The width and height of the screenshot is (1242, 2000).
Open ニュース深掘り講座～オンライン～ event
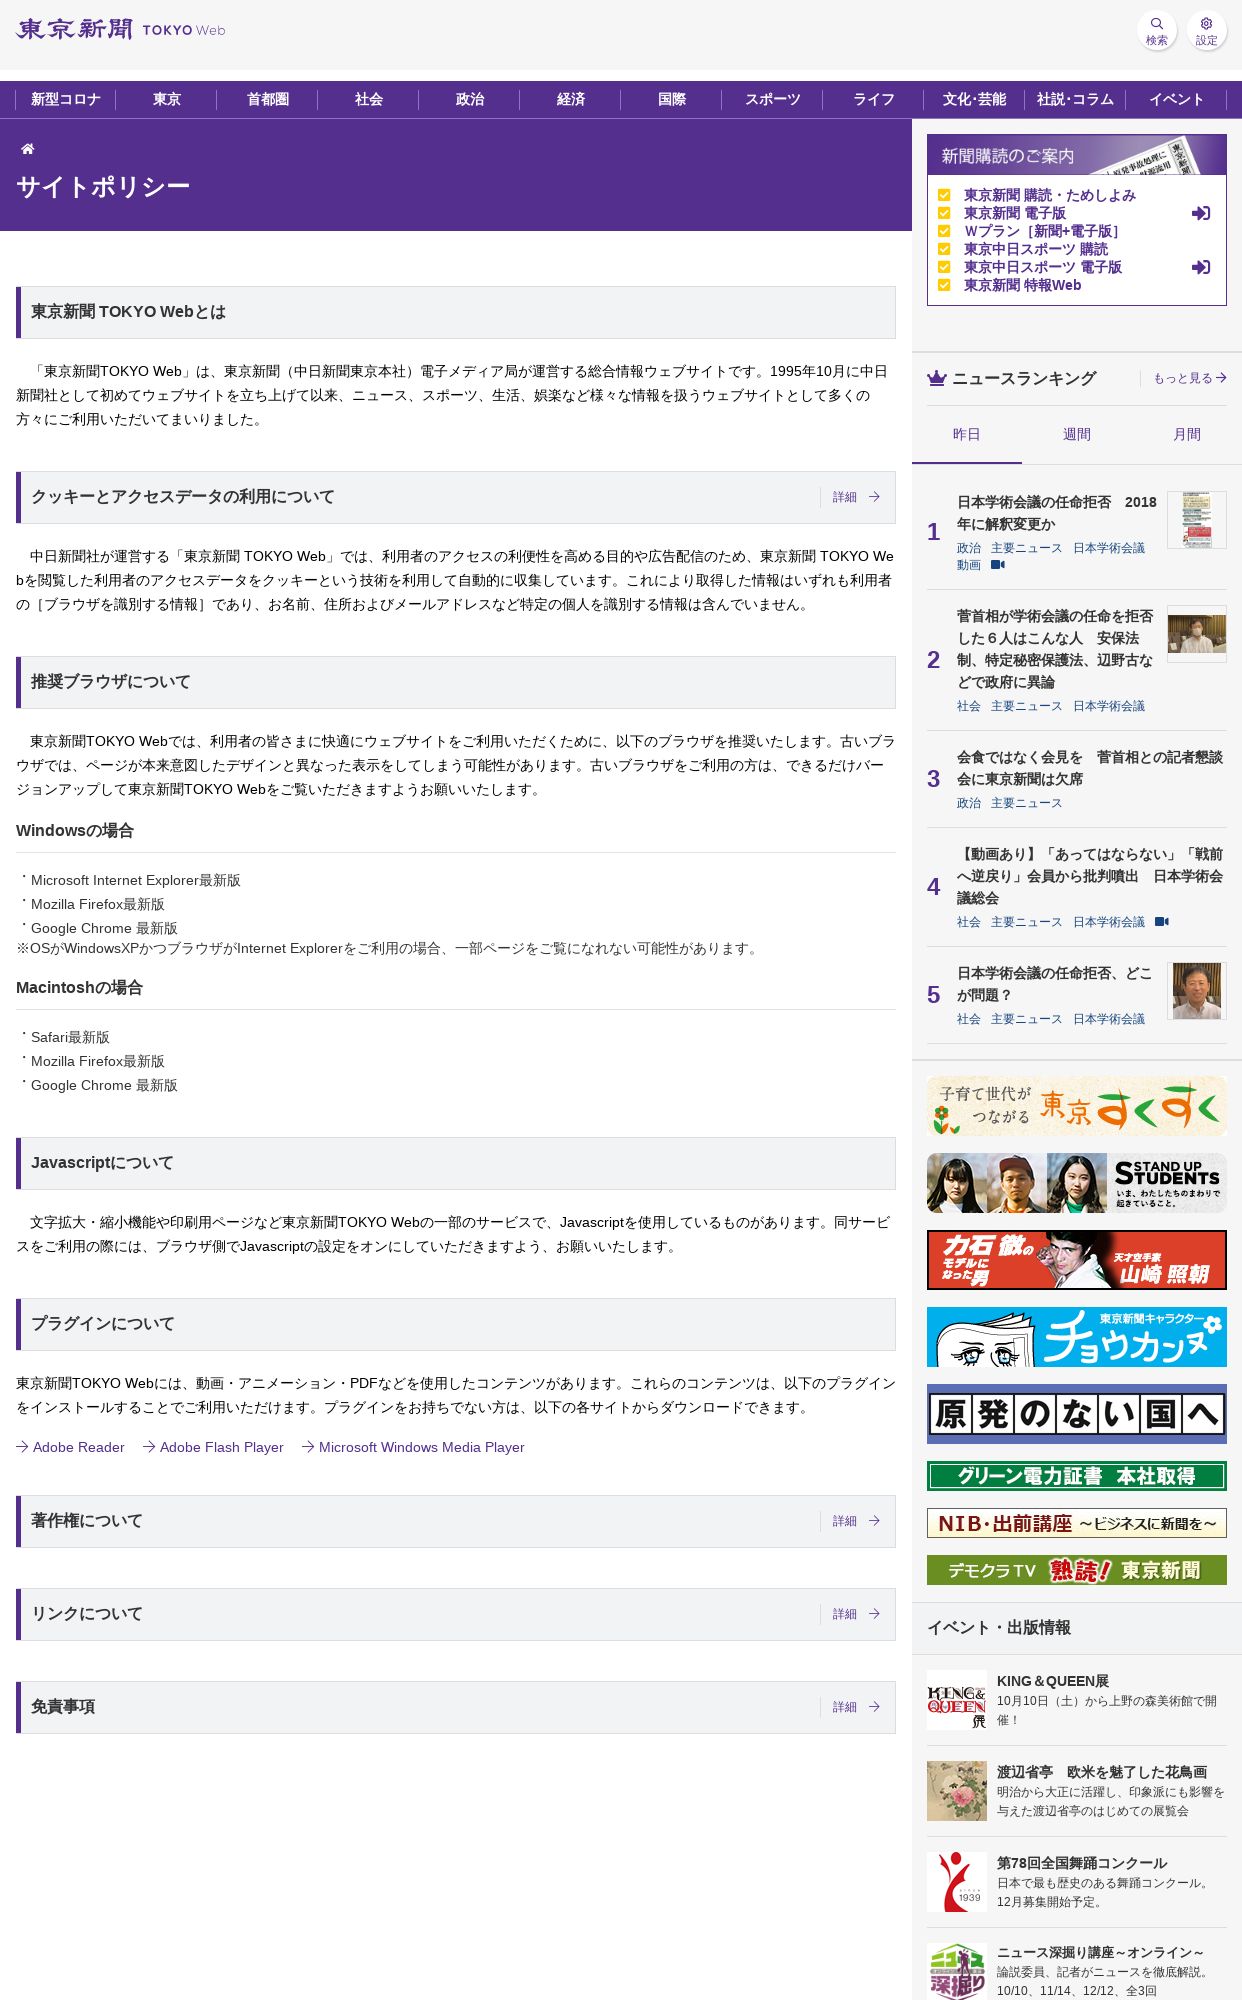(1077, 1971)
